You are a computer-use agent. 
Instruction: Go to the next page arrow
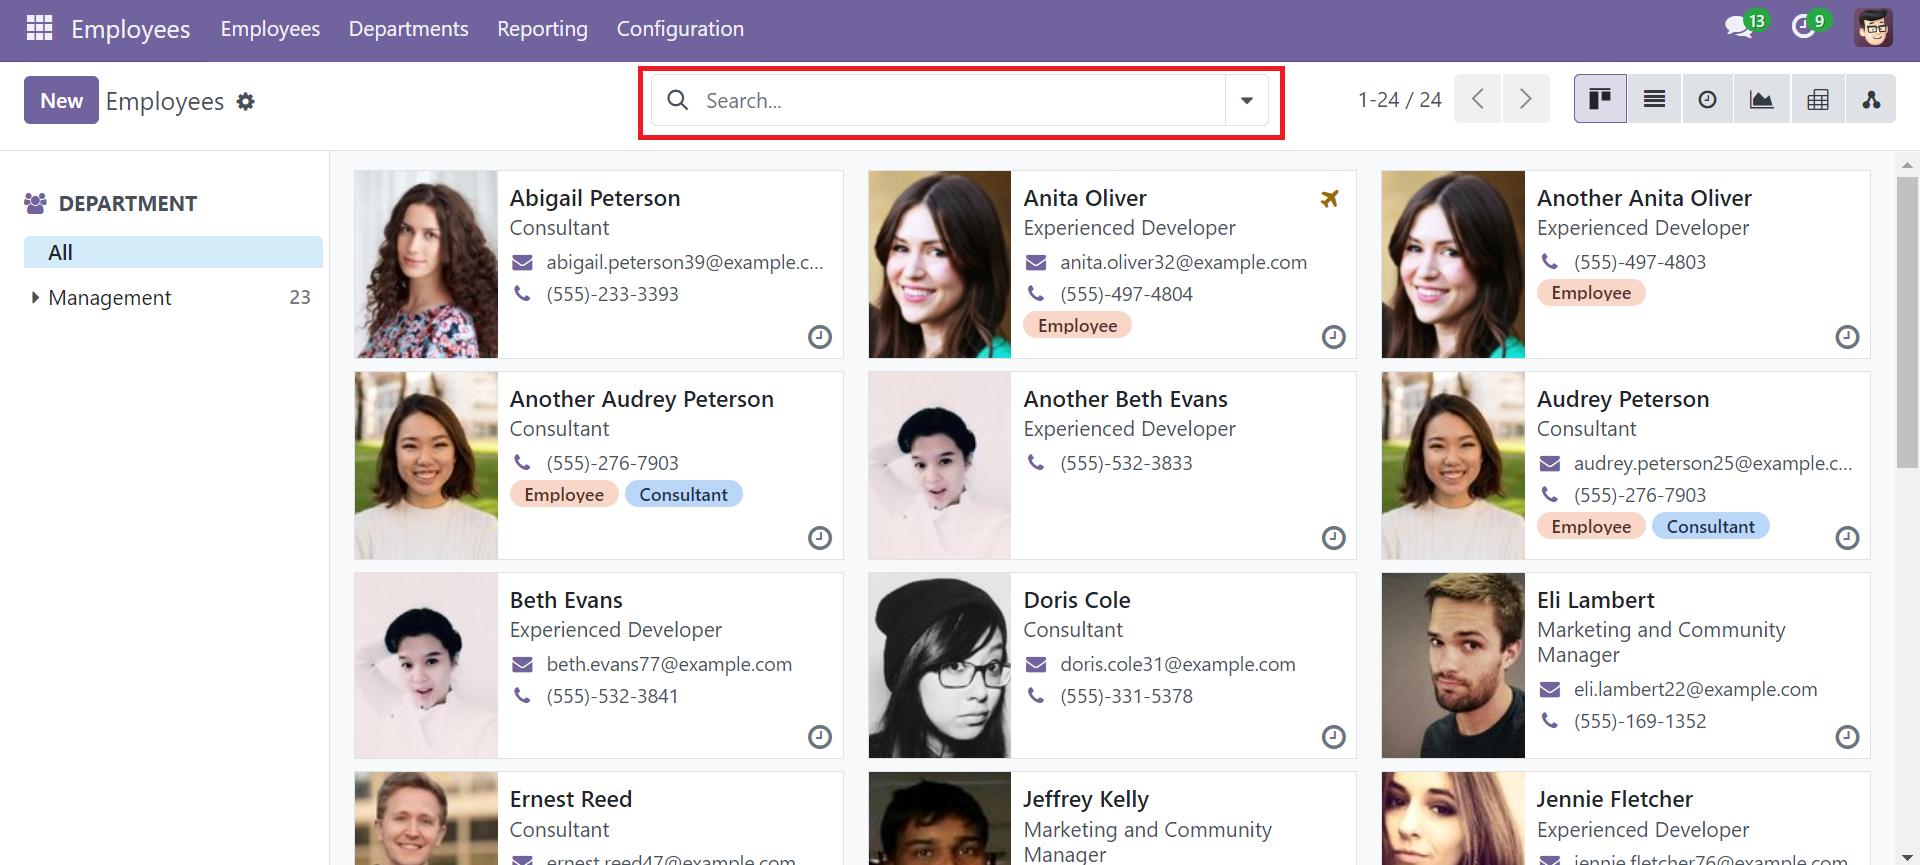1525,99
